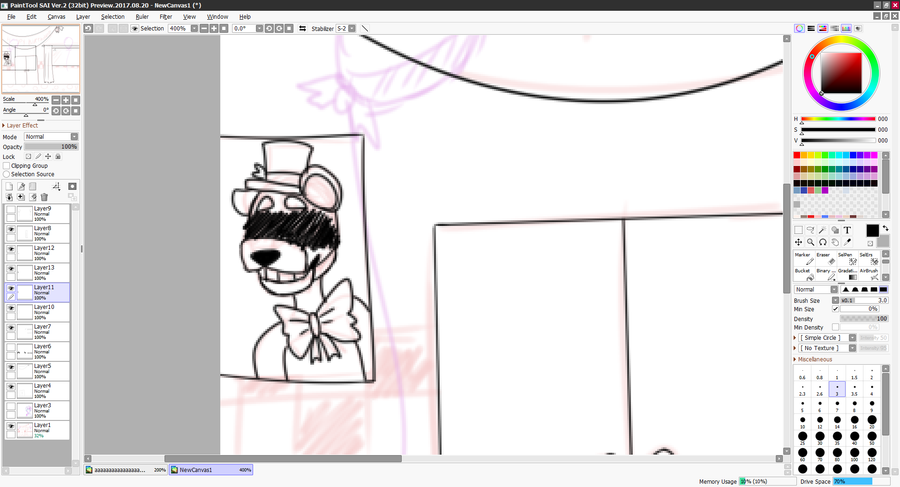Choose the SelErs tool
Image resolution: width=900 pixels, height=487 pixels.
tap(868, 258)
